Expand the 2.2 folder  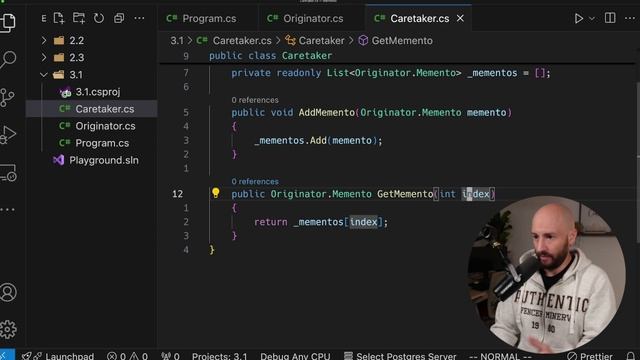coord(44,40)
